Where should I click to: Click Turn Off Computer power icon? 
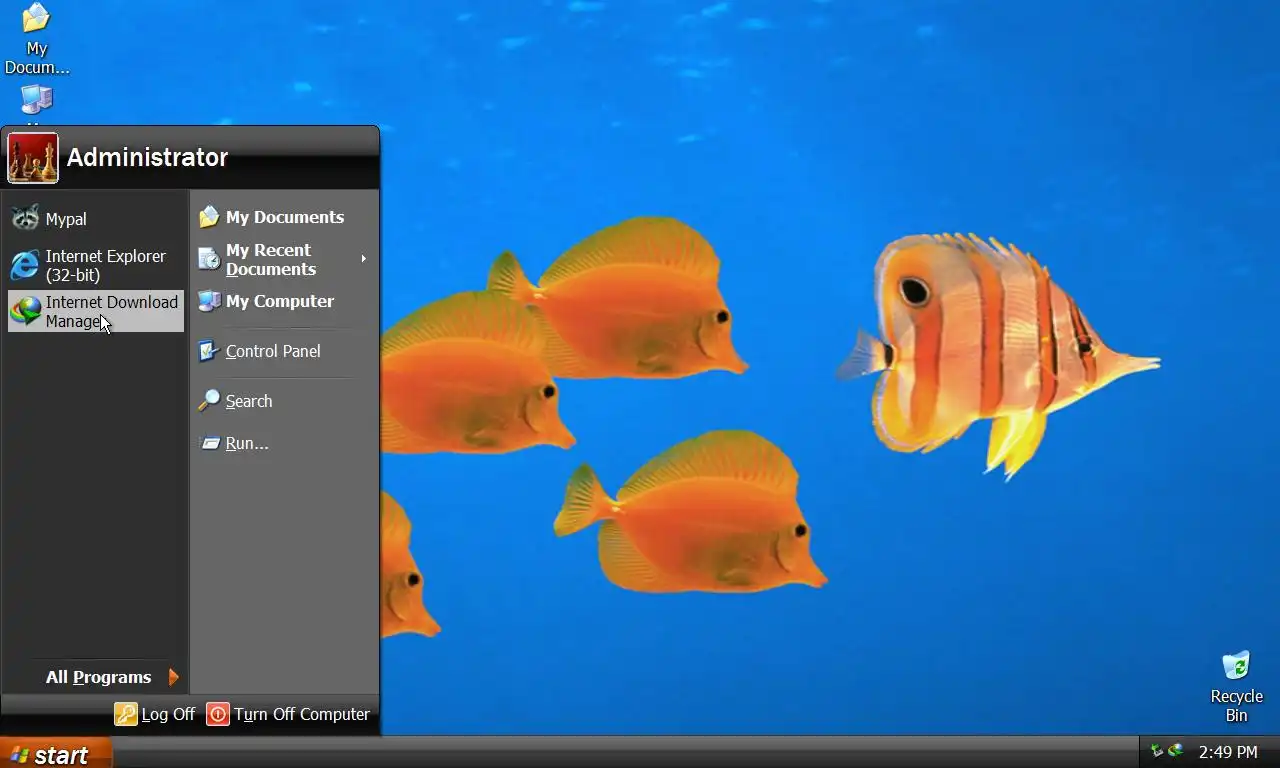pos(217,714)
